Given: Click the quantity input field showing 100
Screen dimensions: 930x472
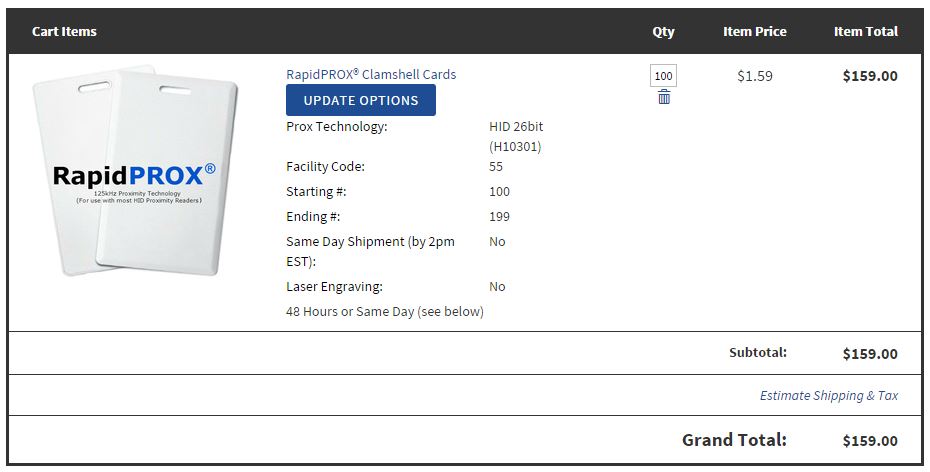Looking at the screenshot, I should (x=664, y=76).
